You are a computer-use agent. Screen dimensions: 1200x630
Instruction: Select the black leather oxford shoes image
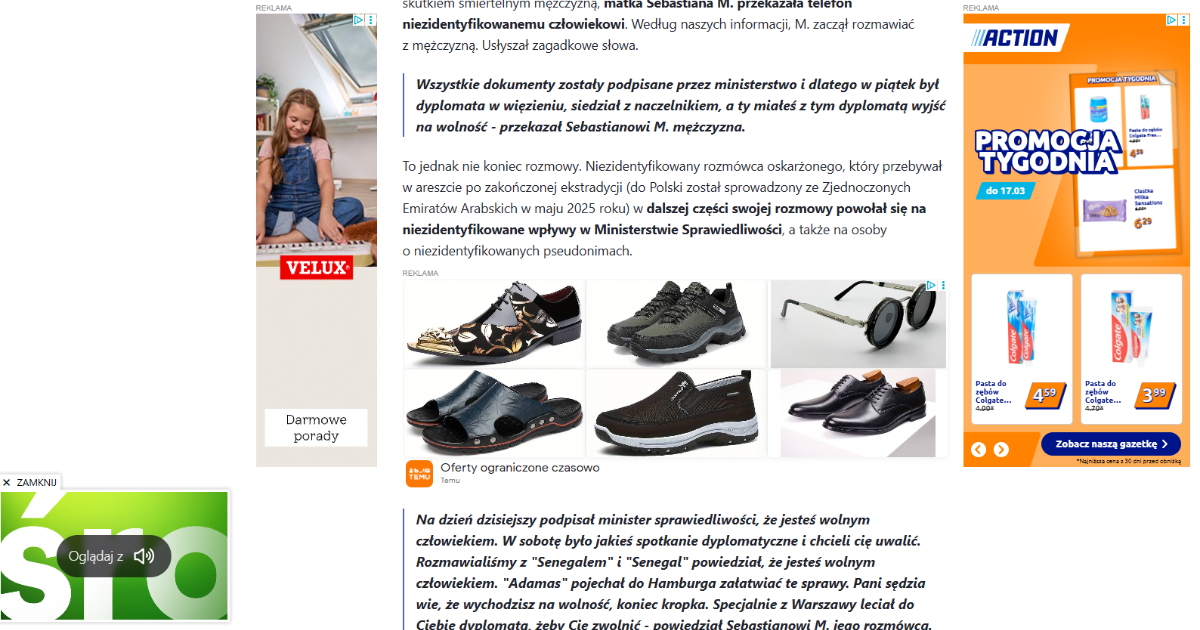[858, 414]
